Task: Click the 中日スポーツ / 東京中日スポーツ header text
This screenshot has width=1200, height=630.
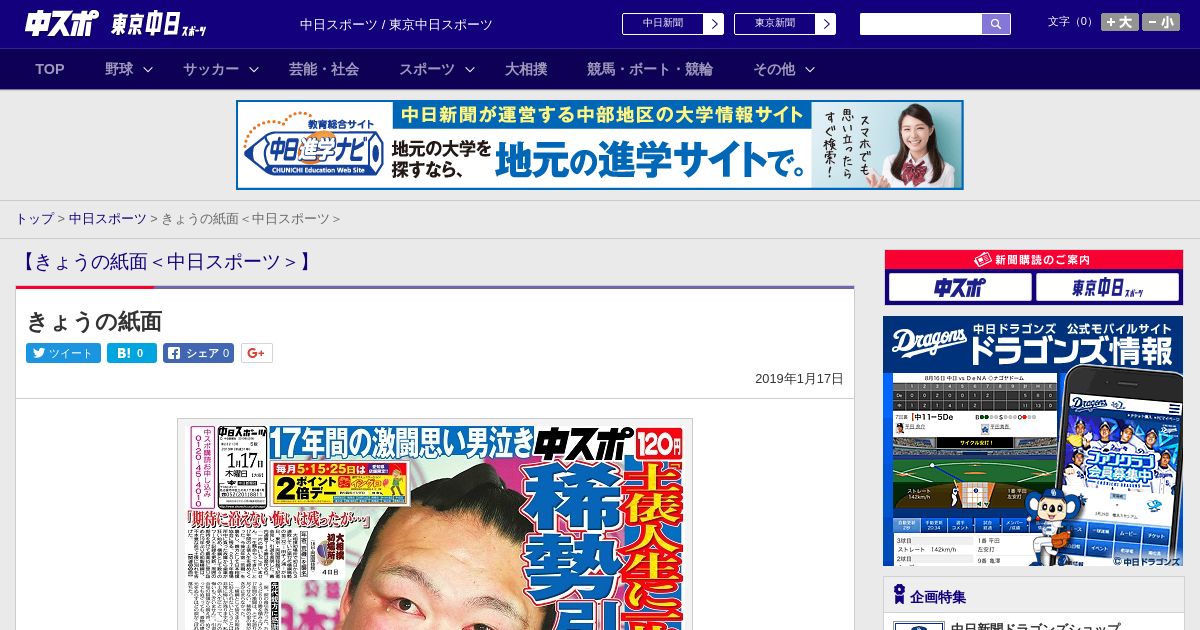Action: click(x=396, y=24)
